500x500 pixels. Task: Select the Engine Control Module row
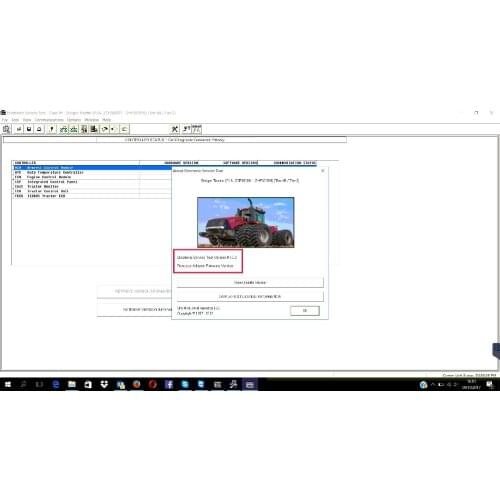[92, 177]
